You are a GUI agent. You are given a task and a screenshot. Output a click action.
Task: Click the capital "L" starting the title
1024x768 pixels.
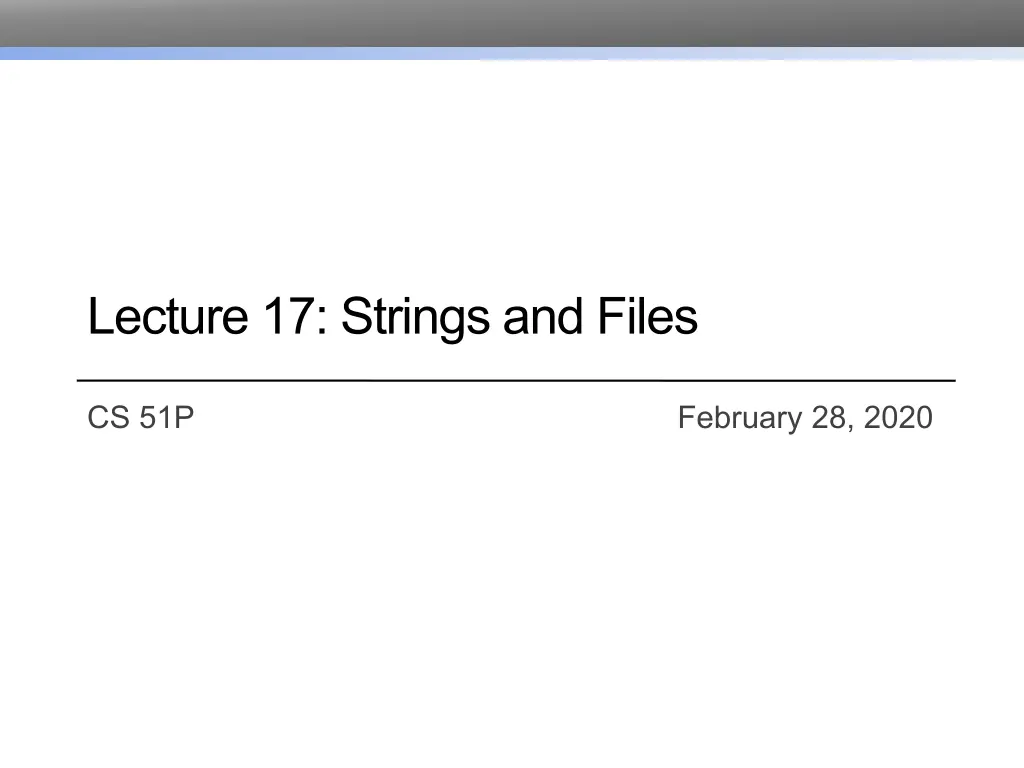(98, 318)
